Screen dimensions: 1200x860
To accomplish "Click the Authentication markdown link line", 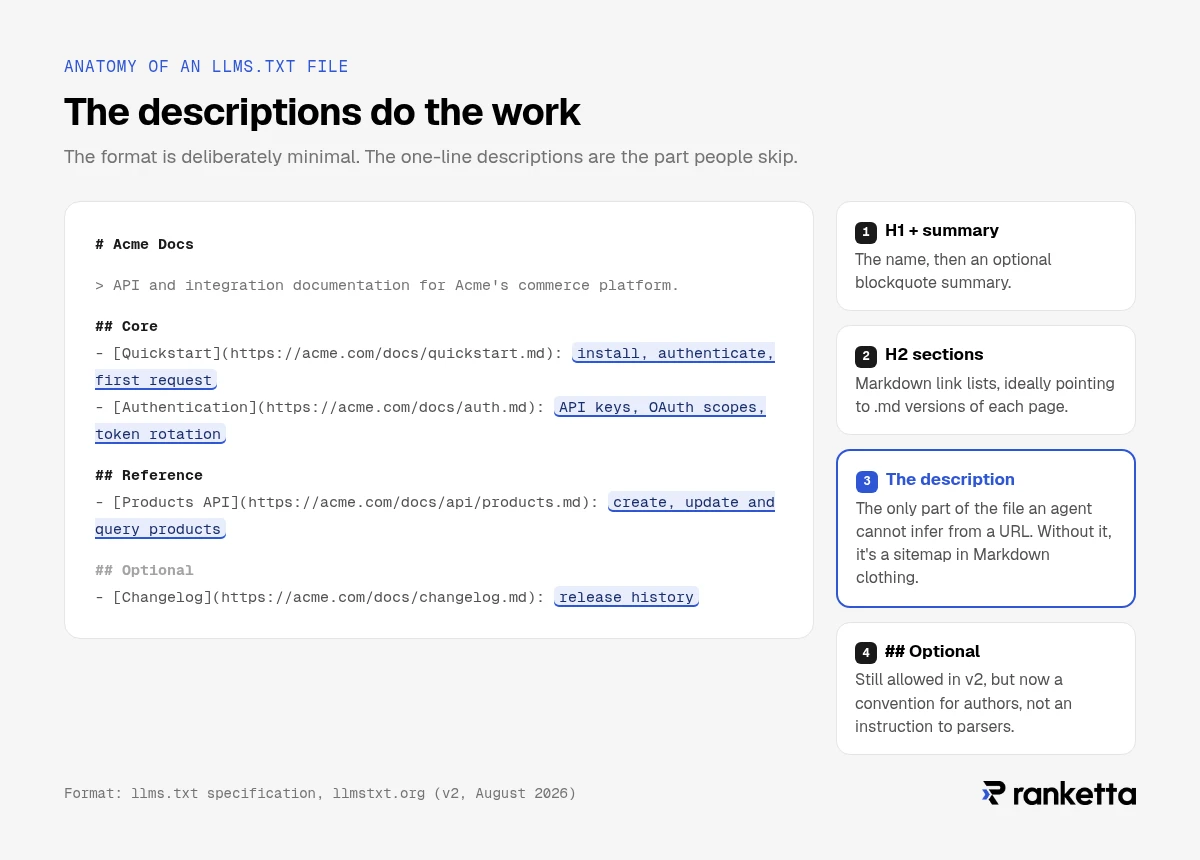I will tap(320, 407).
